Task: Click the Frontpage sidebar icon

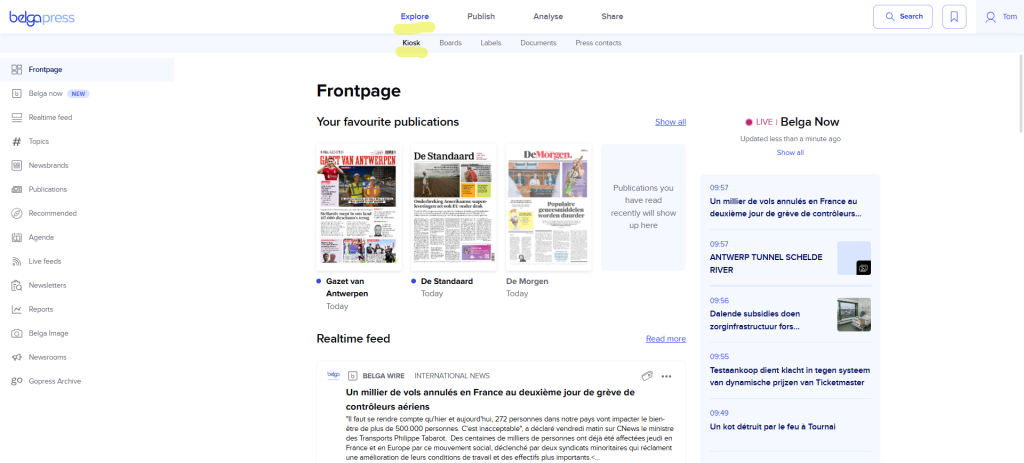Action: tap(17, 69)
